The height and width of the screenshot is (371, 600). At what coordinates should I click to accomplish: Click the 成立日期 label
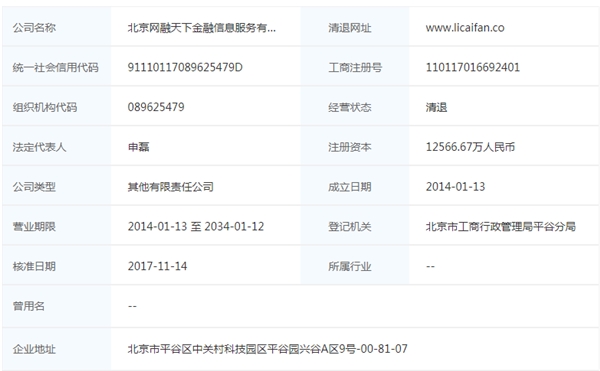[349, 187]
